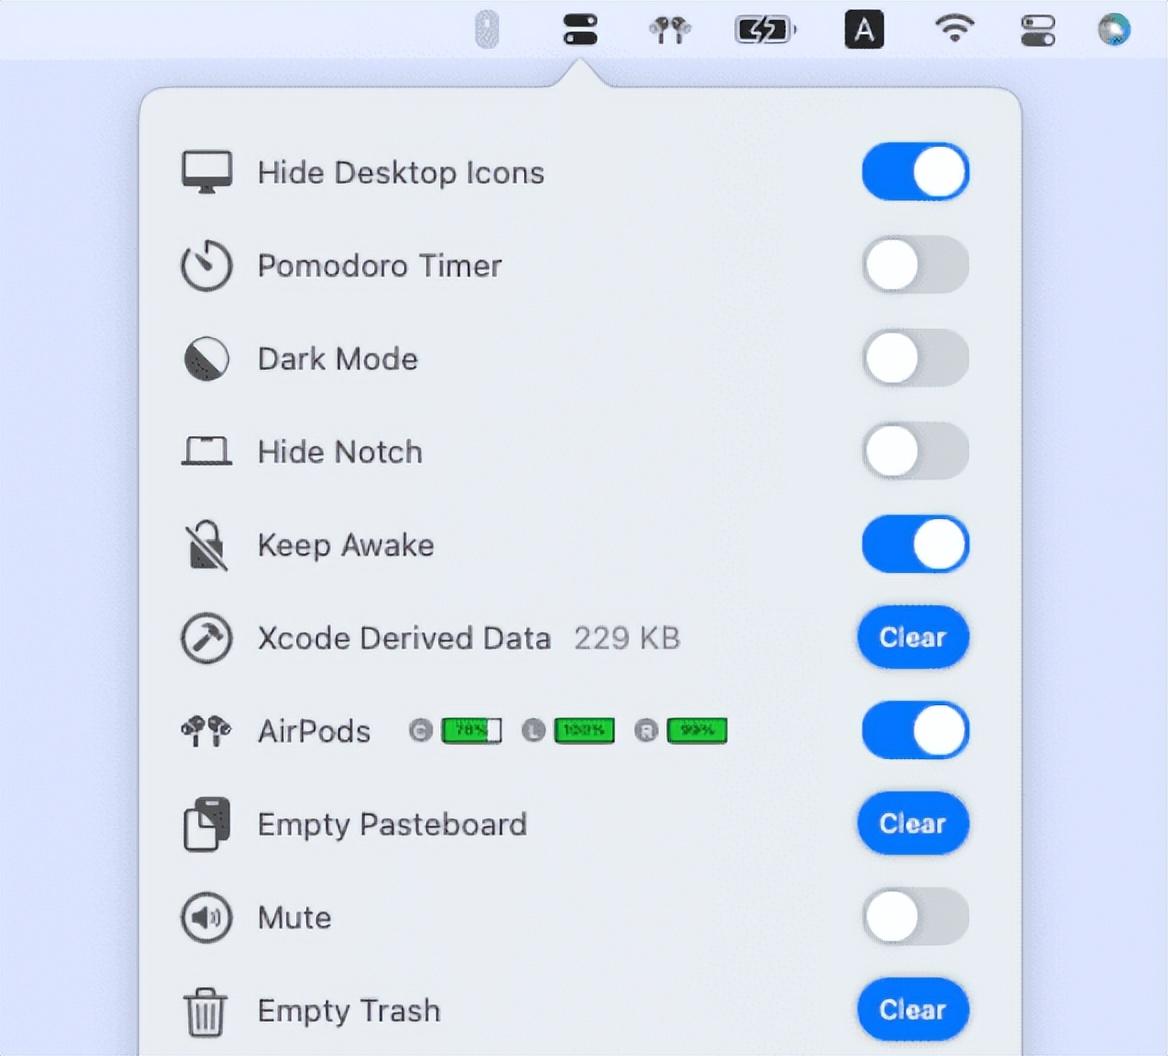The height and width of the screenshot is (1056, 1168).
Task: Turn on Dark Mode toggle
Action: point(915,358)
